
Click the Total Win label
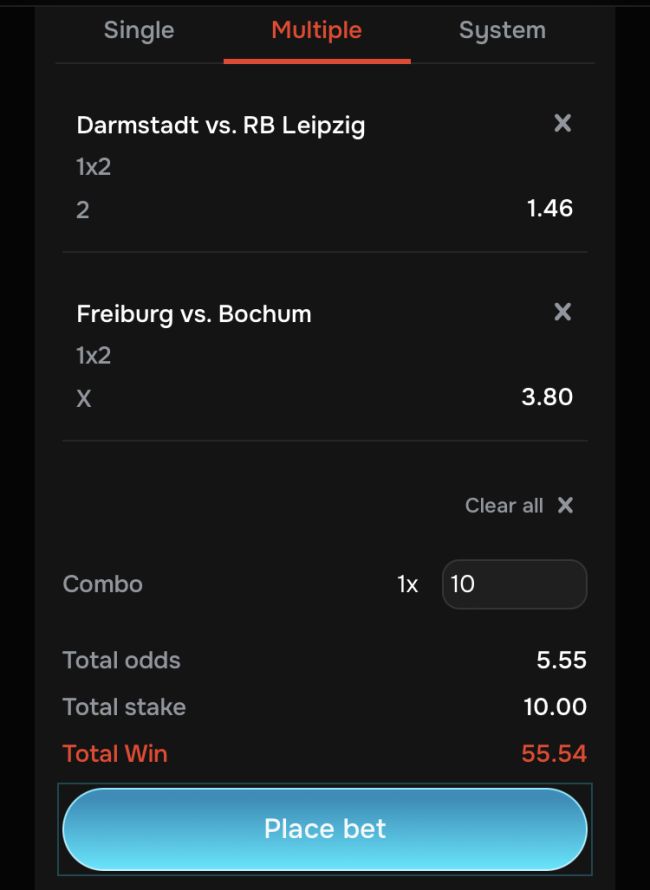115,753
